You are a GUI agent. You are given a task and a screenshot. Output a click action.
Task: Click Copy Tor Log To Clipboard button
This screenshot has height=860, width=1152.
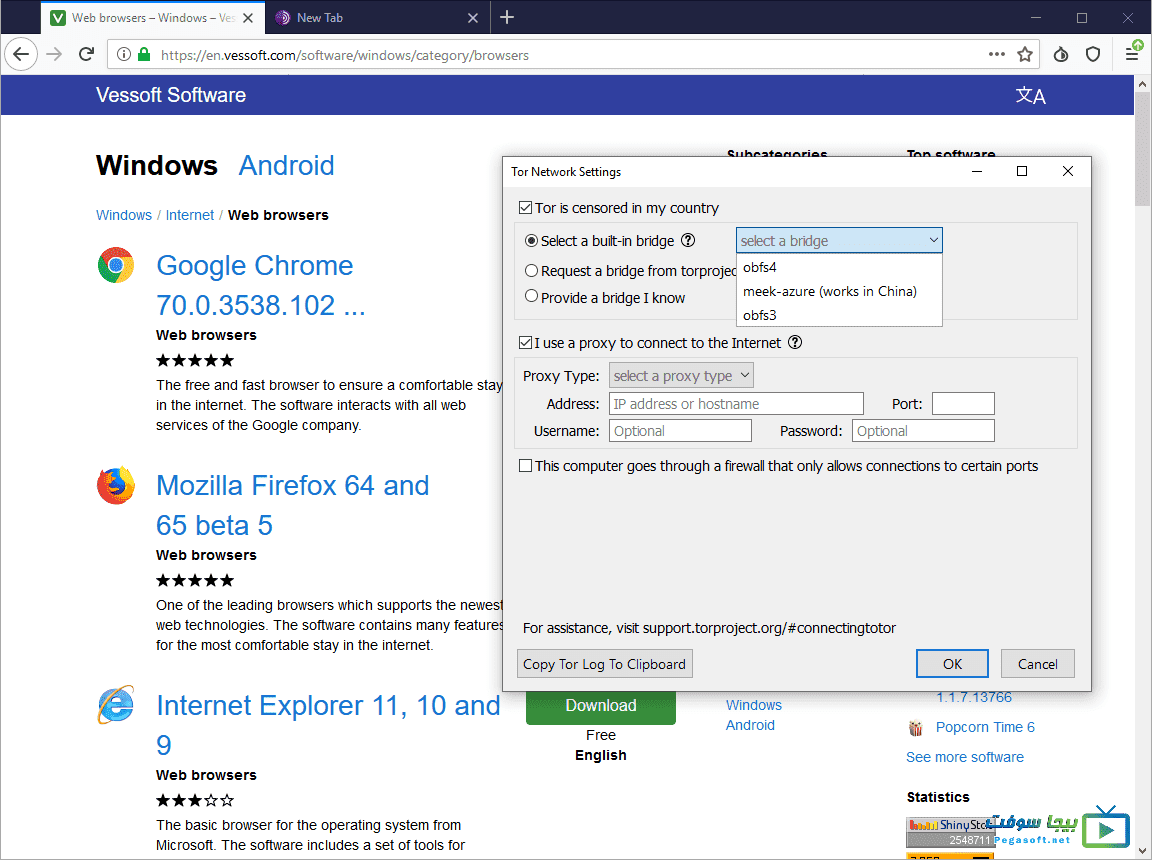pyautogui.click(x=605, y=664)
